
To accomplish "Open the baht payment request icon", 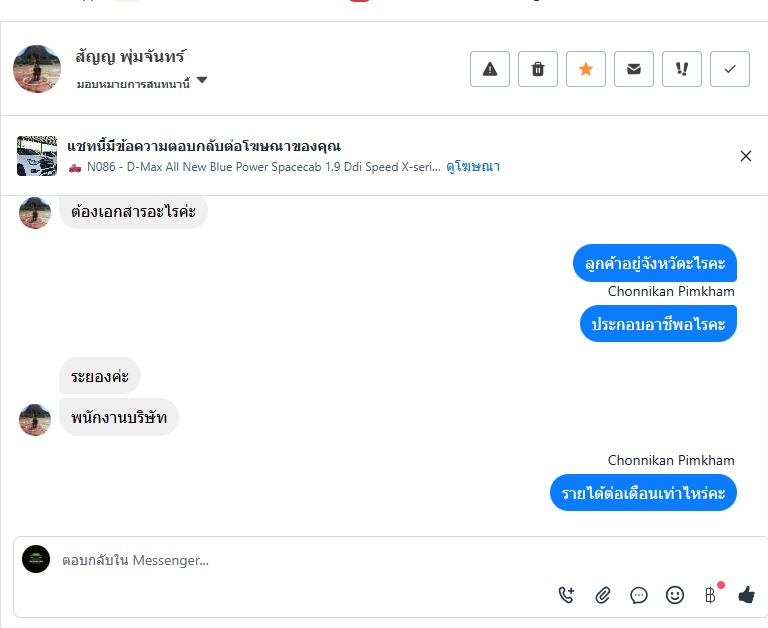I will pos(711,595).
